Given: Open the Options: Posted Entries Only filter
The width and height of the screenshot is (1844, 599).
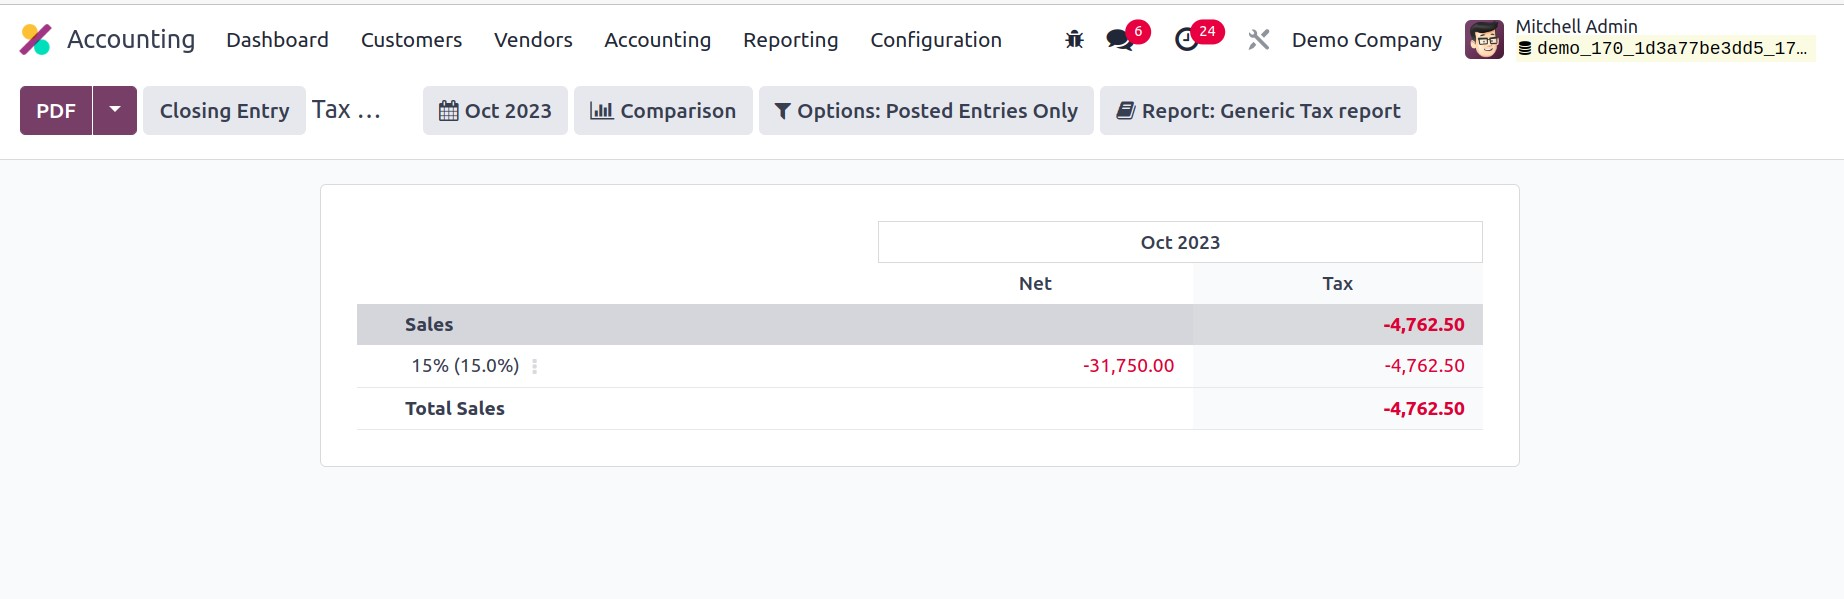Looking at the screenshot, I should pyautogui.click(x=926, y=111).
